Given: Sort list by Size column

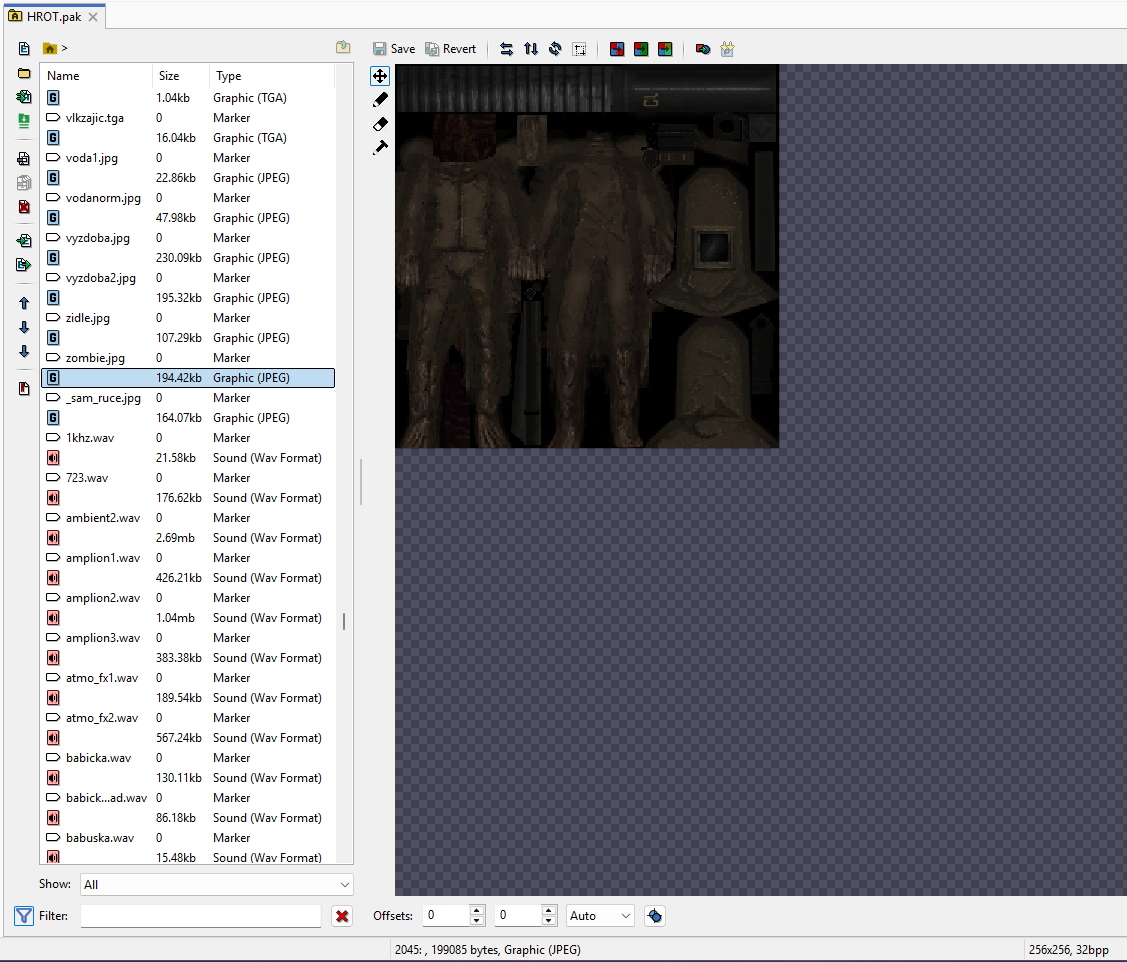Looking at the screenshot, I should click(x=180, y=75).
